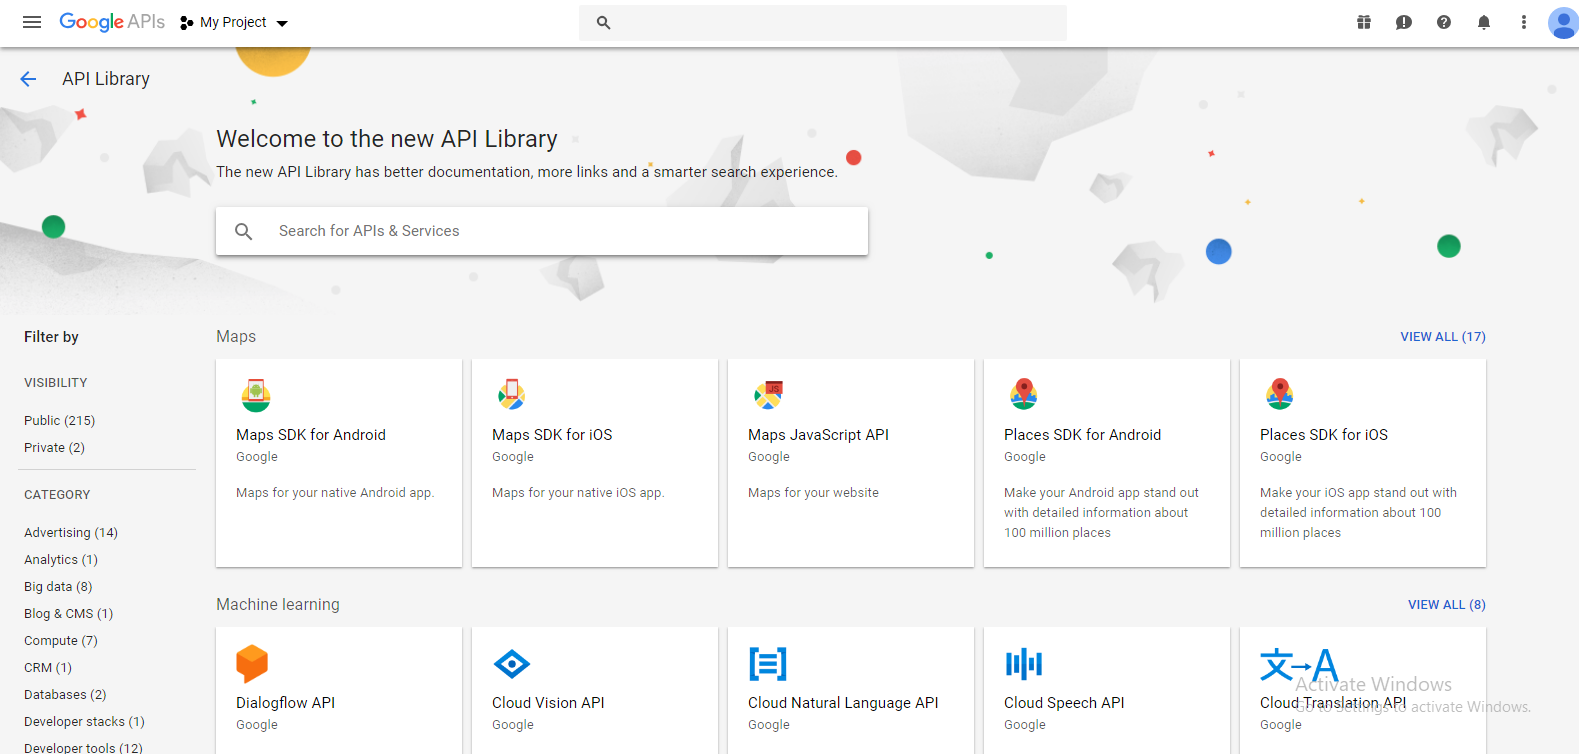Viewport: 1579px width, 754px height.
Task: Open the three-dot utilities menu
Action: tap(1524, 22)
